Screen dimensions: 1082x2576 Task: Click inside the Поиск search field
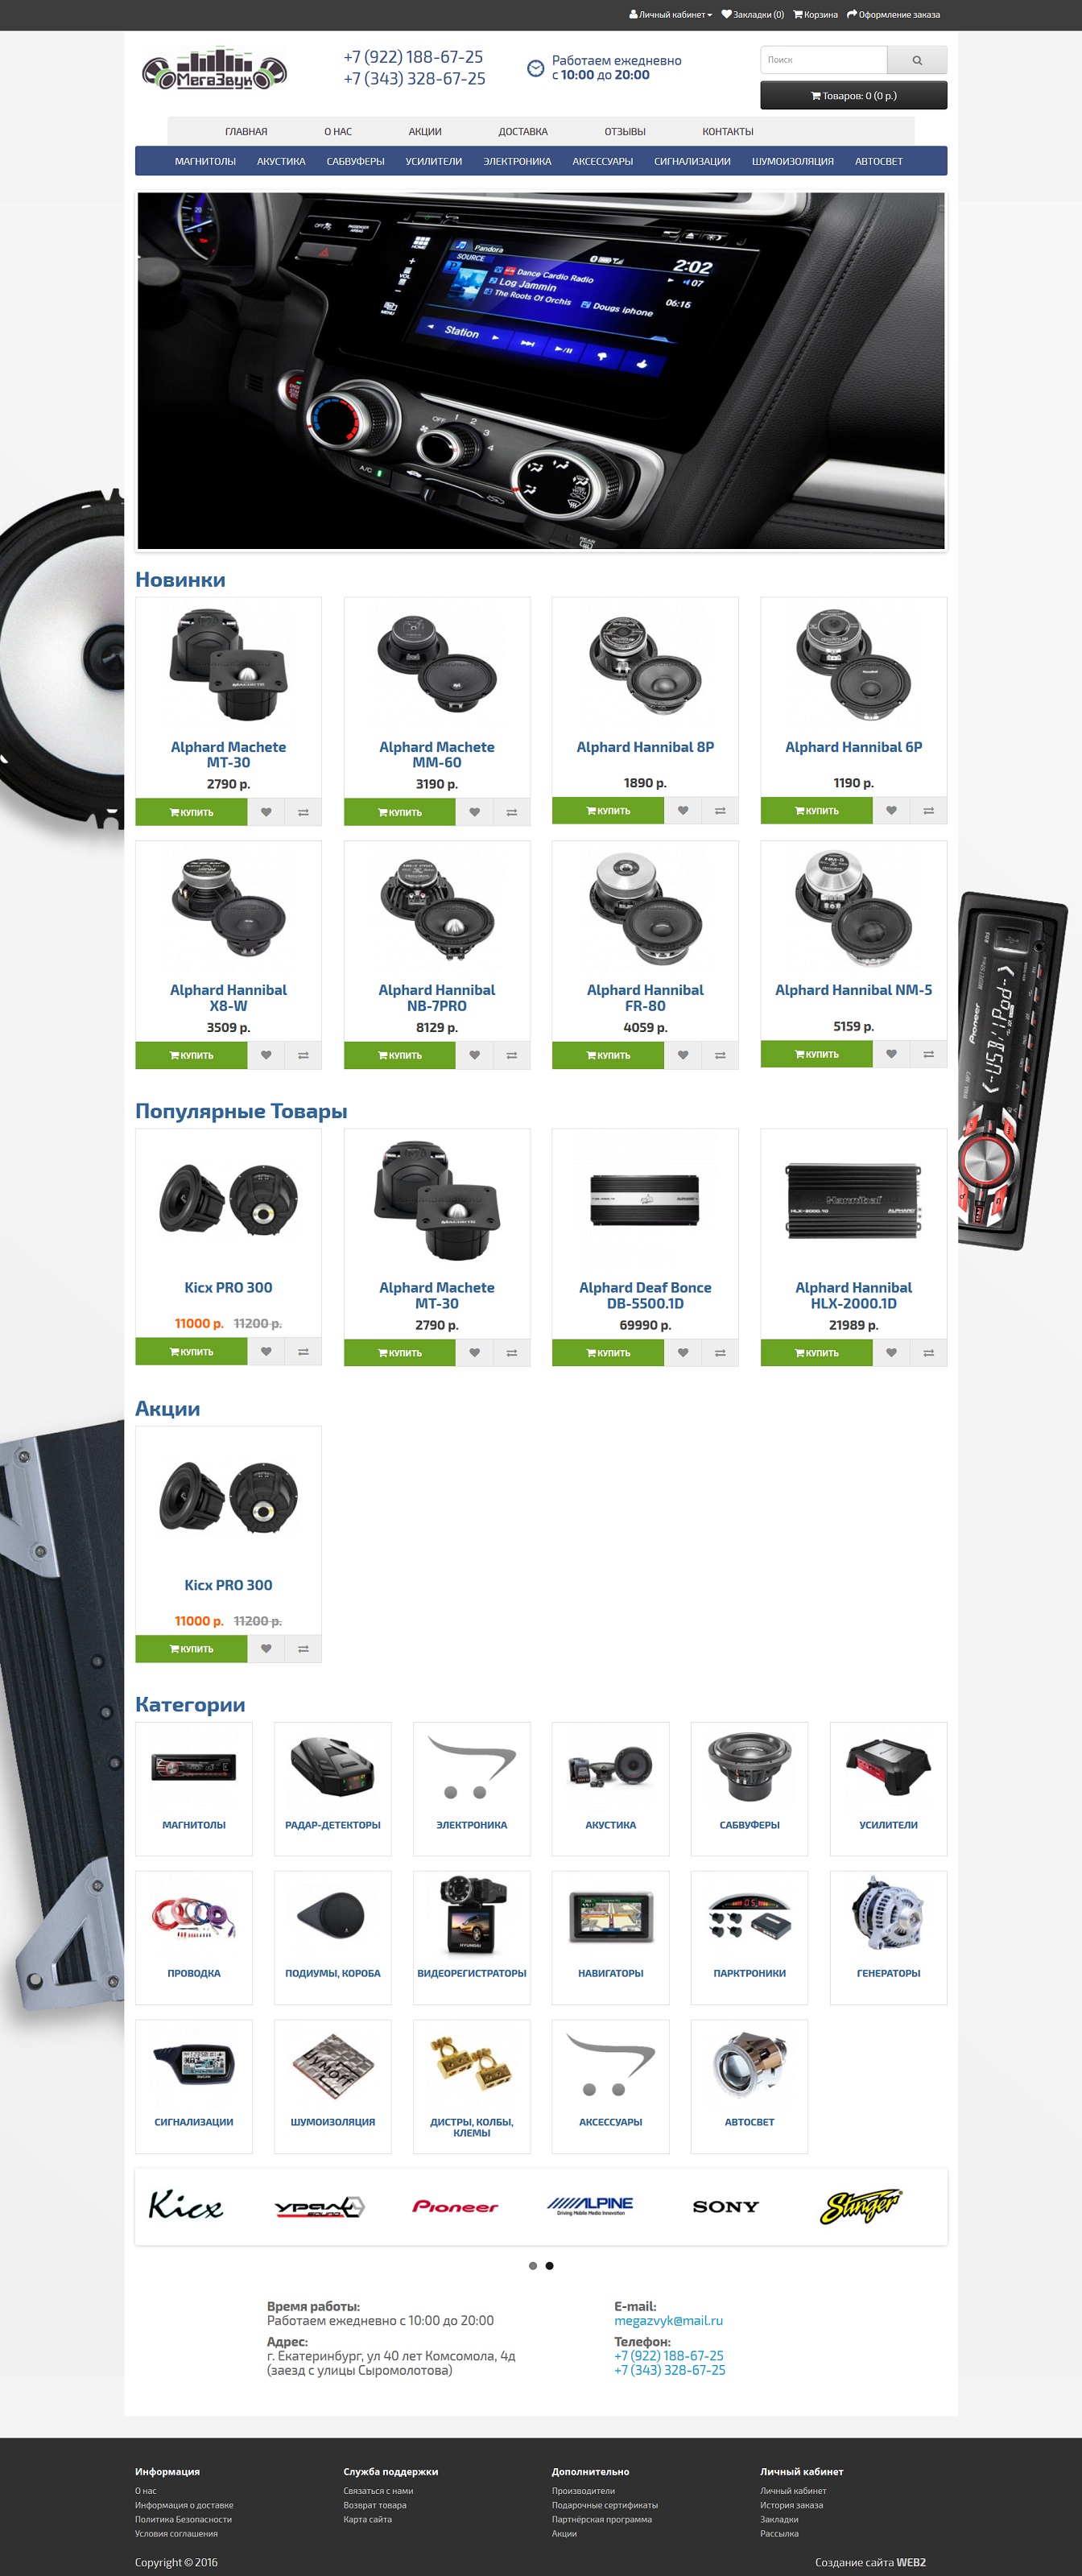tap(824, 60)
